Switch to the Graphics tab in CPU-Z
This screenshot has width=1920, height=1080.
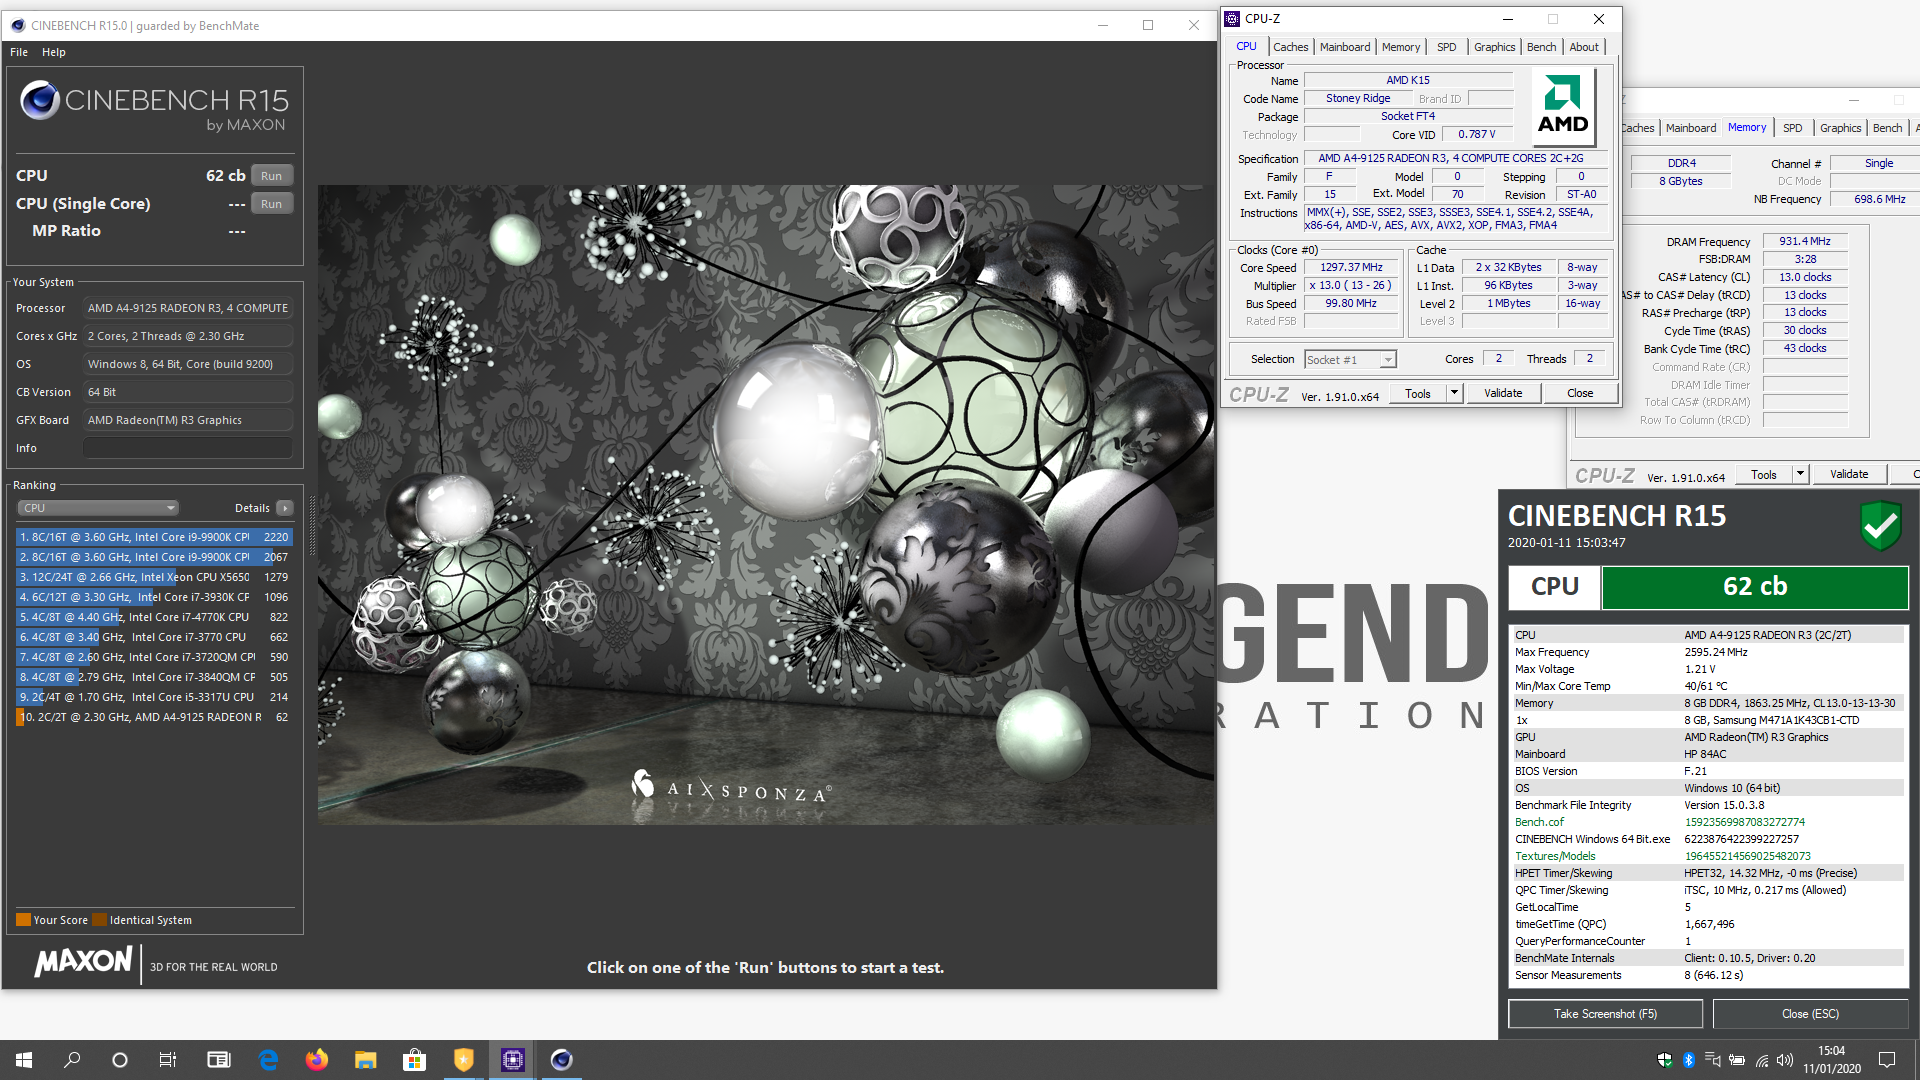(x=1495, y=47)
